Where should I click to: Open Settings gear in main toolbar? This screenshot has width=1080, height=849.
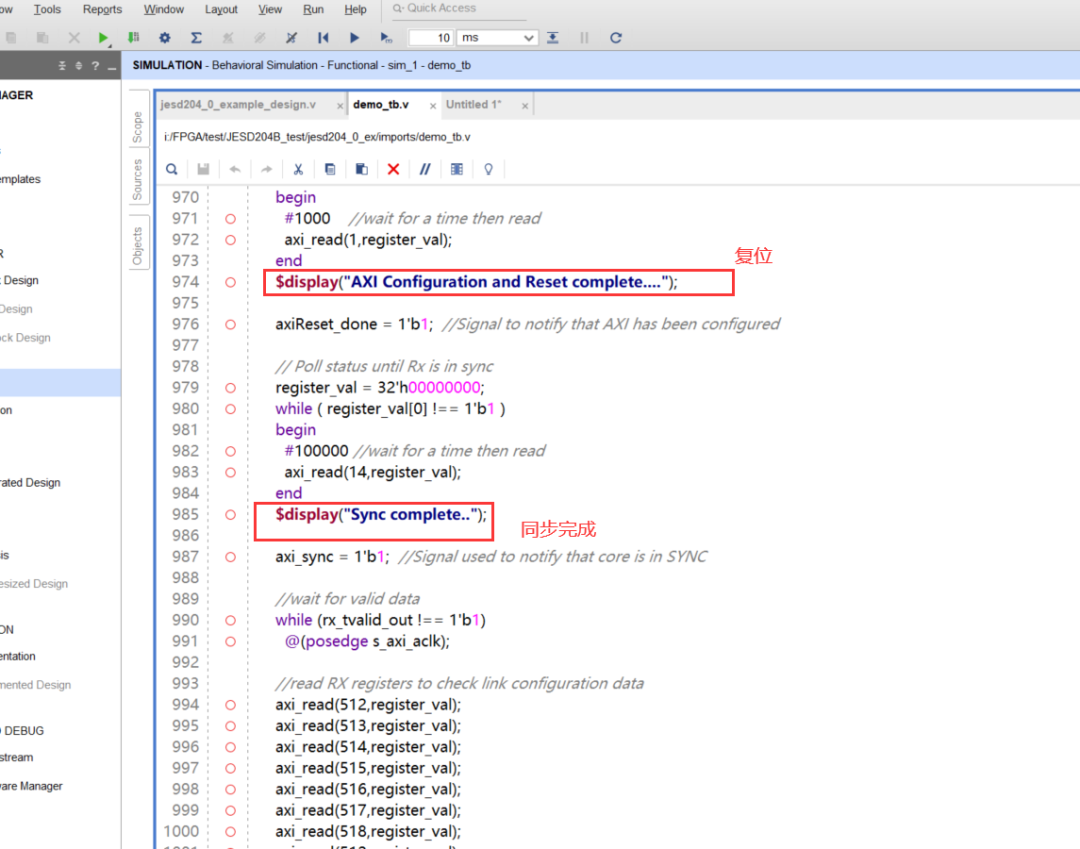[x=165, y=38]
